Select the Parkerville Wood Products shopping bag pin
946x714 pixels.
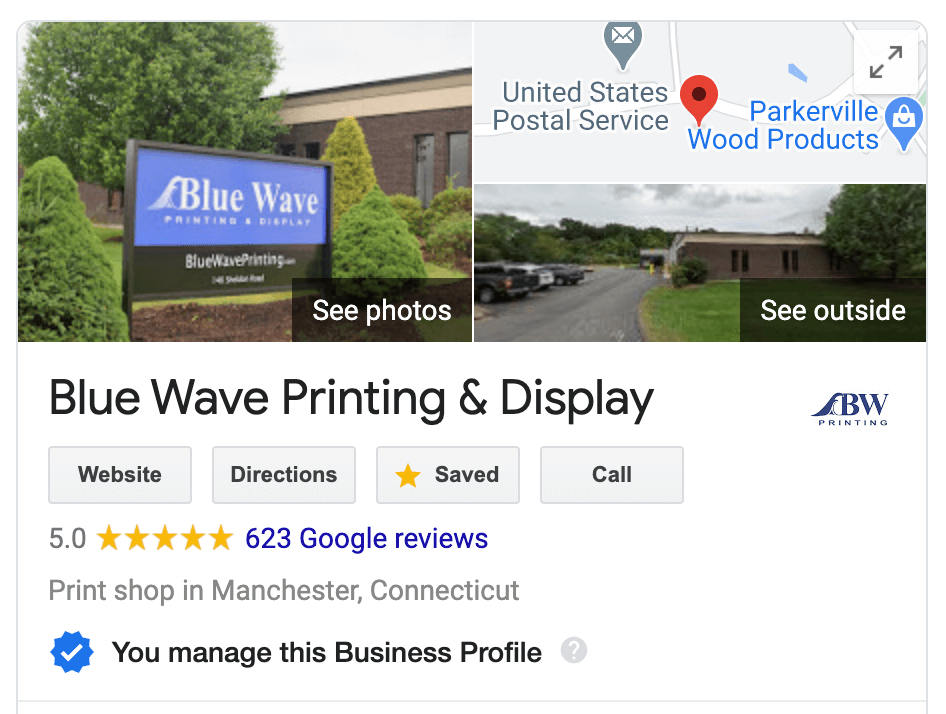coord(904,123)
